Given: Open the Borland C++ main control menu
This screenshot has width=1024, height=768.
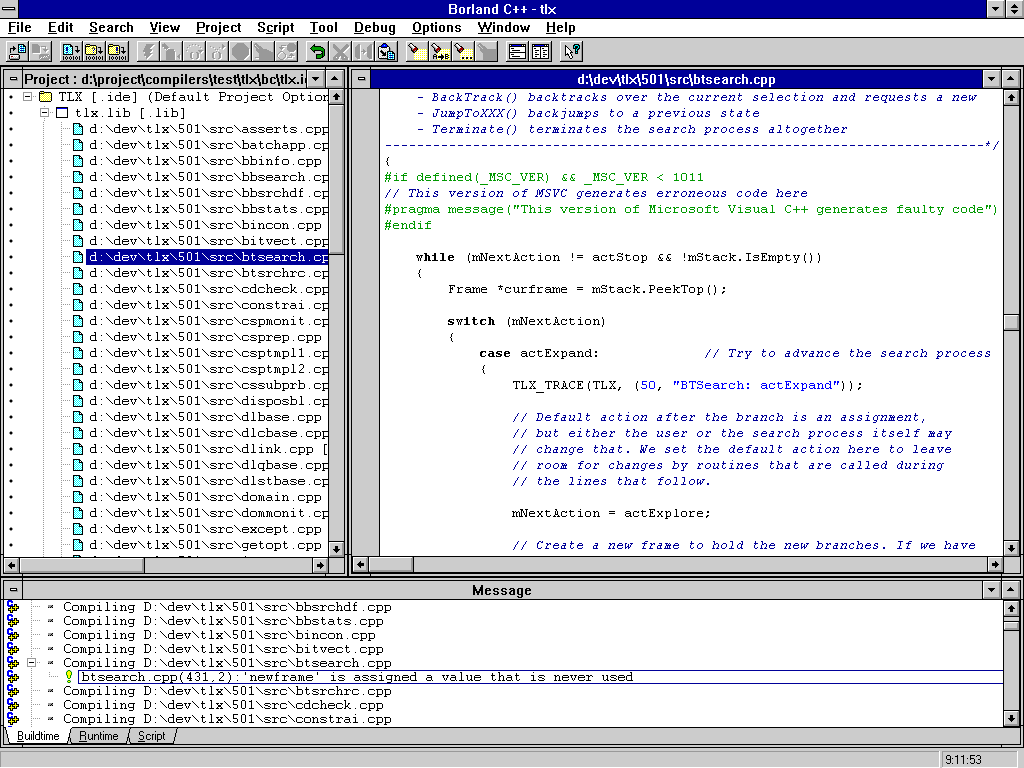Looking at the screenshot, I should (8, 9).
